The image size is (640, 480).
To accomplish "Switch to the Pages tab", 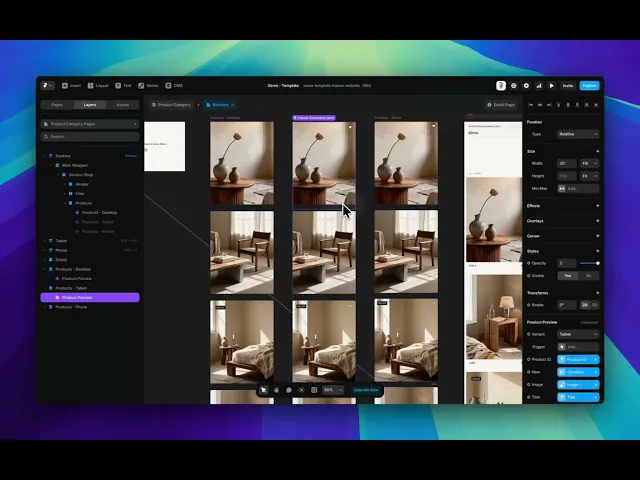I will point(57,105).
